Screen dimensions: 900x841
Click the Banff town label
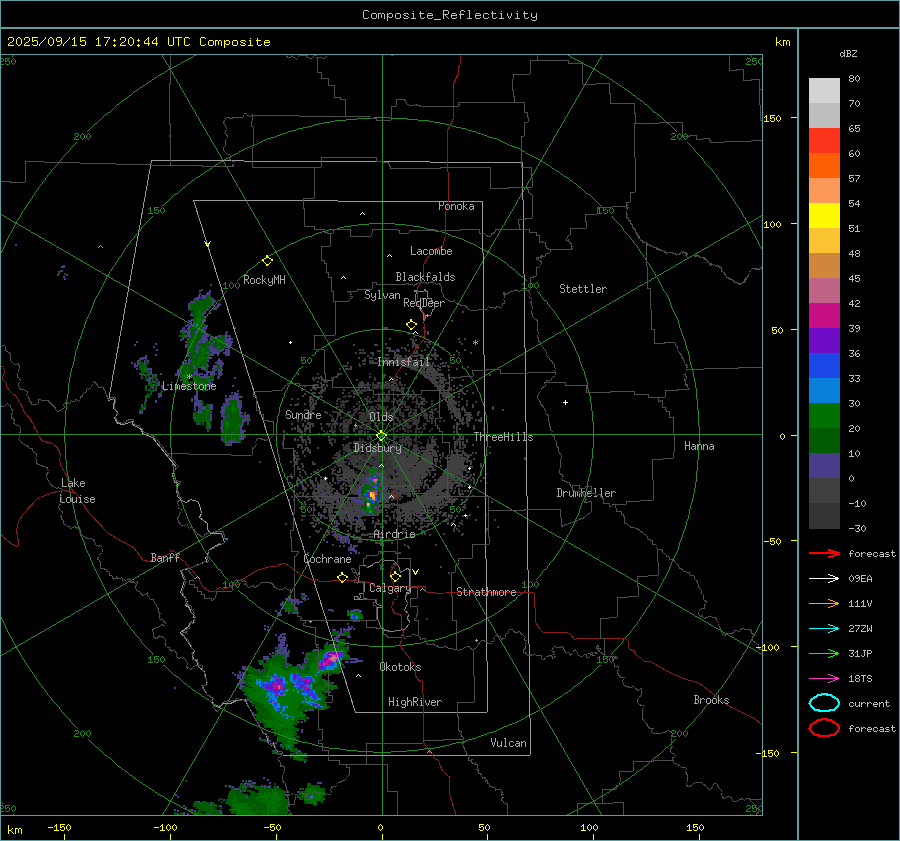(x=165, y=558)
